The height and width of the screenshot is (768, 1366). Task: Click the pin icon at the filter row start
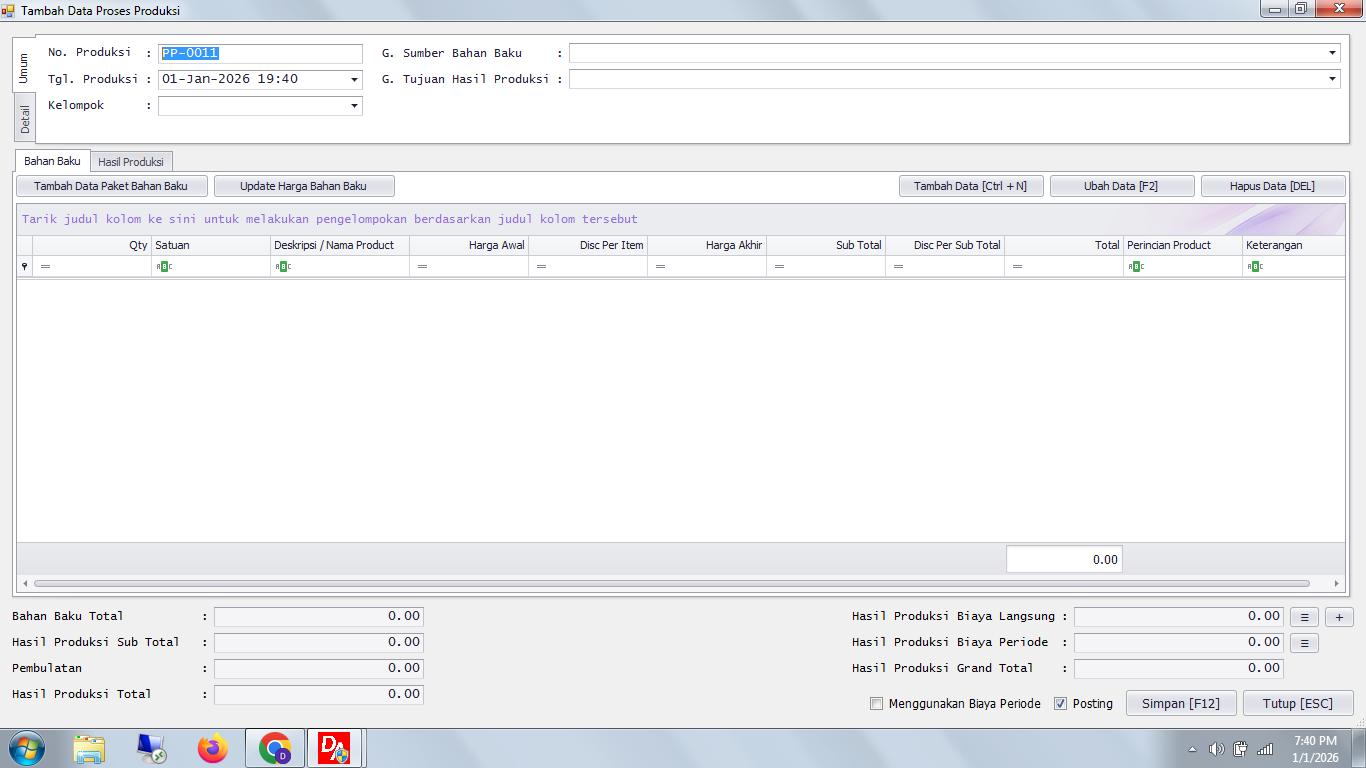pyautogui.click(x=24, y=266)
